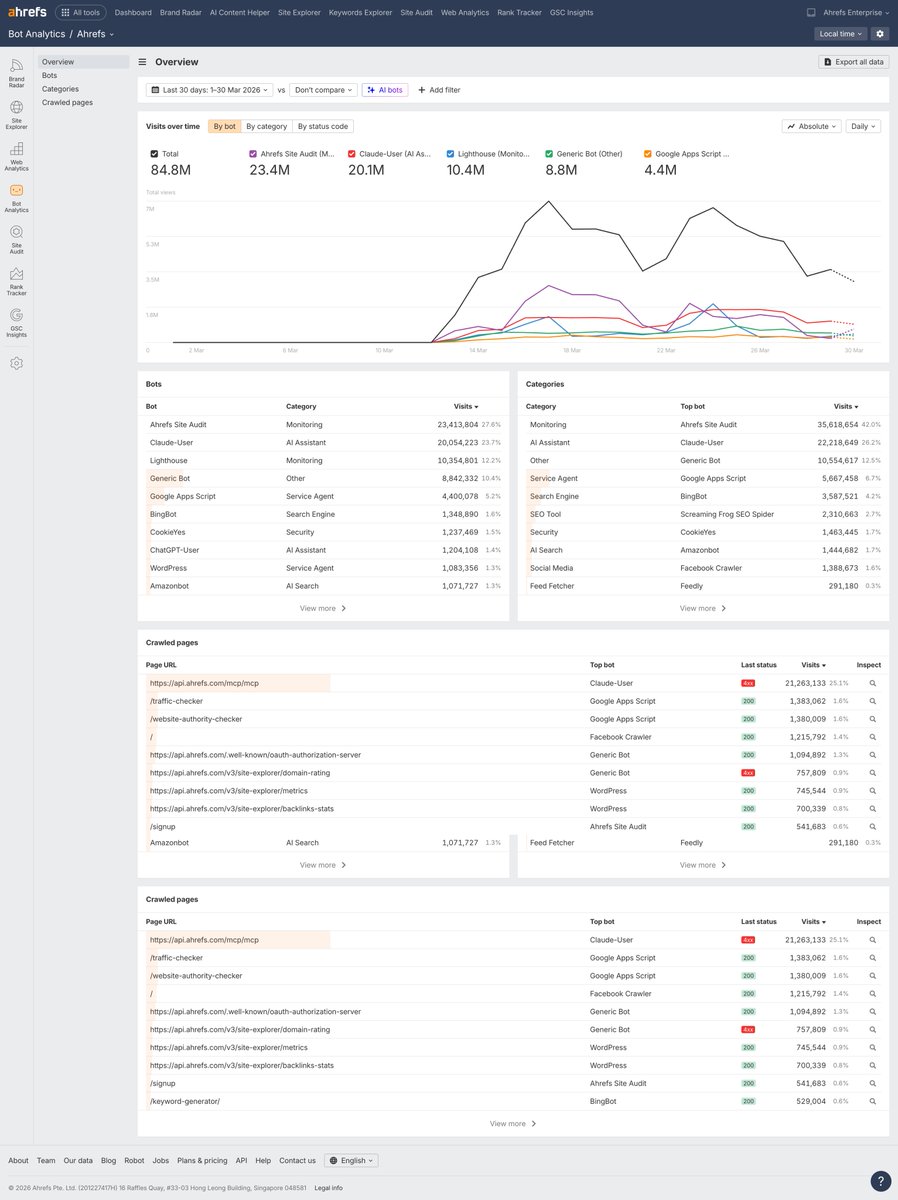This screenshot has height=1200, width=898.
Task: Click Add filter
Action: 439,90
